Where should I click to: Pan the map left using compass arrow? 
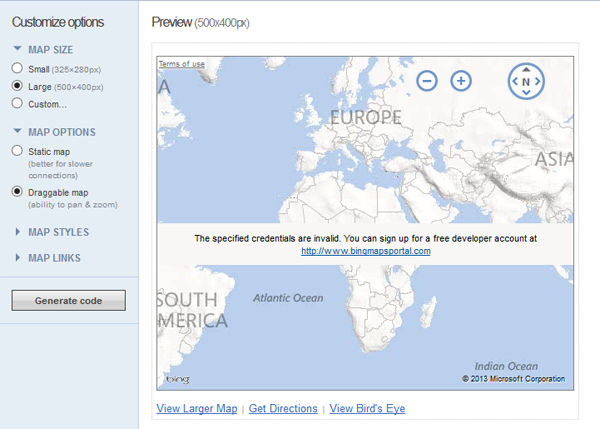tap(515, 81)
